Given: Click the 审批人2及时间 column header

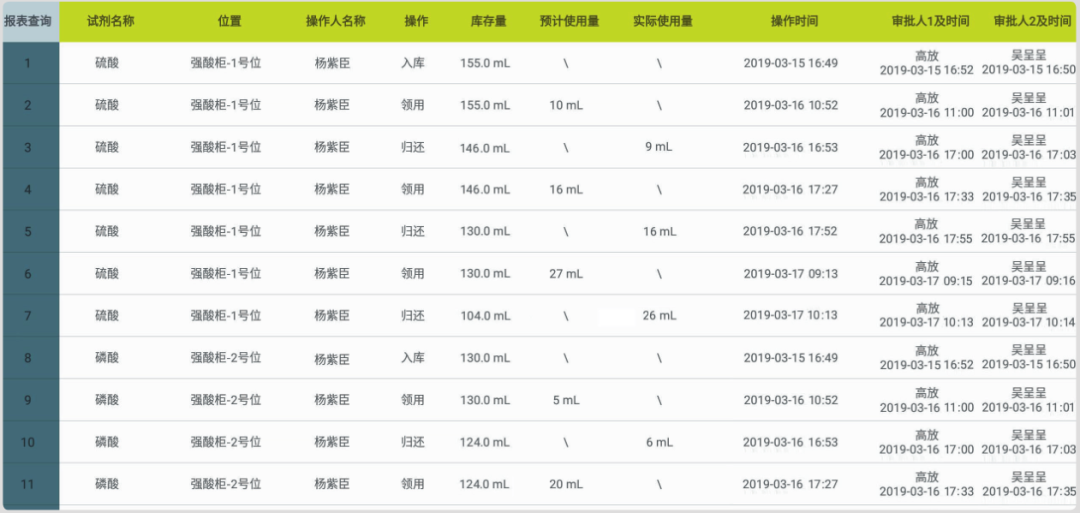Looking at the screenshot, I should 1031,21.
